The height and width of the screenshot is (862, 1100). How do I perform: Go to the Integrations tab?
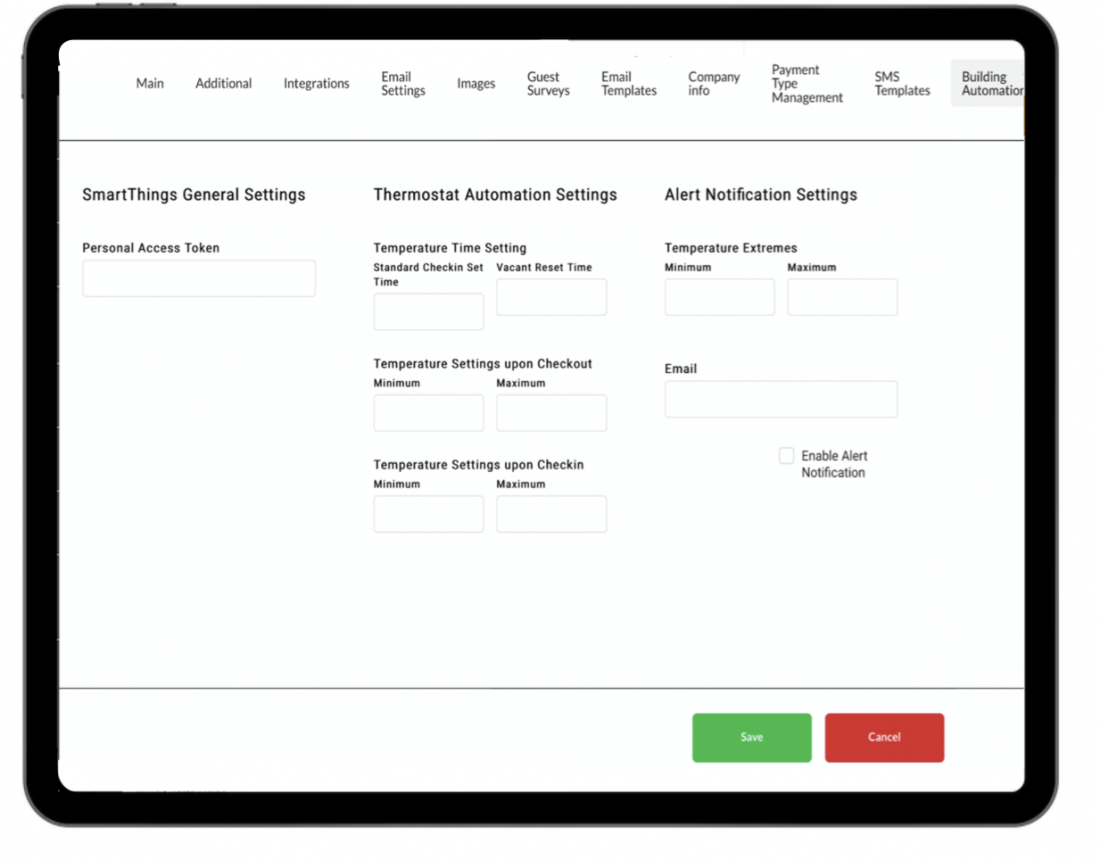click(316, 84)
